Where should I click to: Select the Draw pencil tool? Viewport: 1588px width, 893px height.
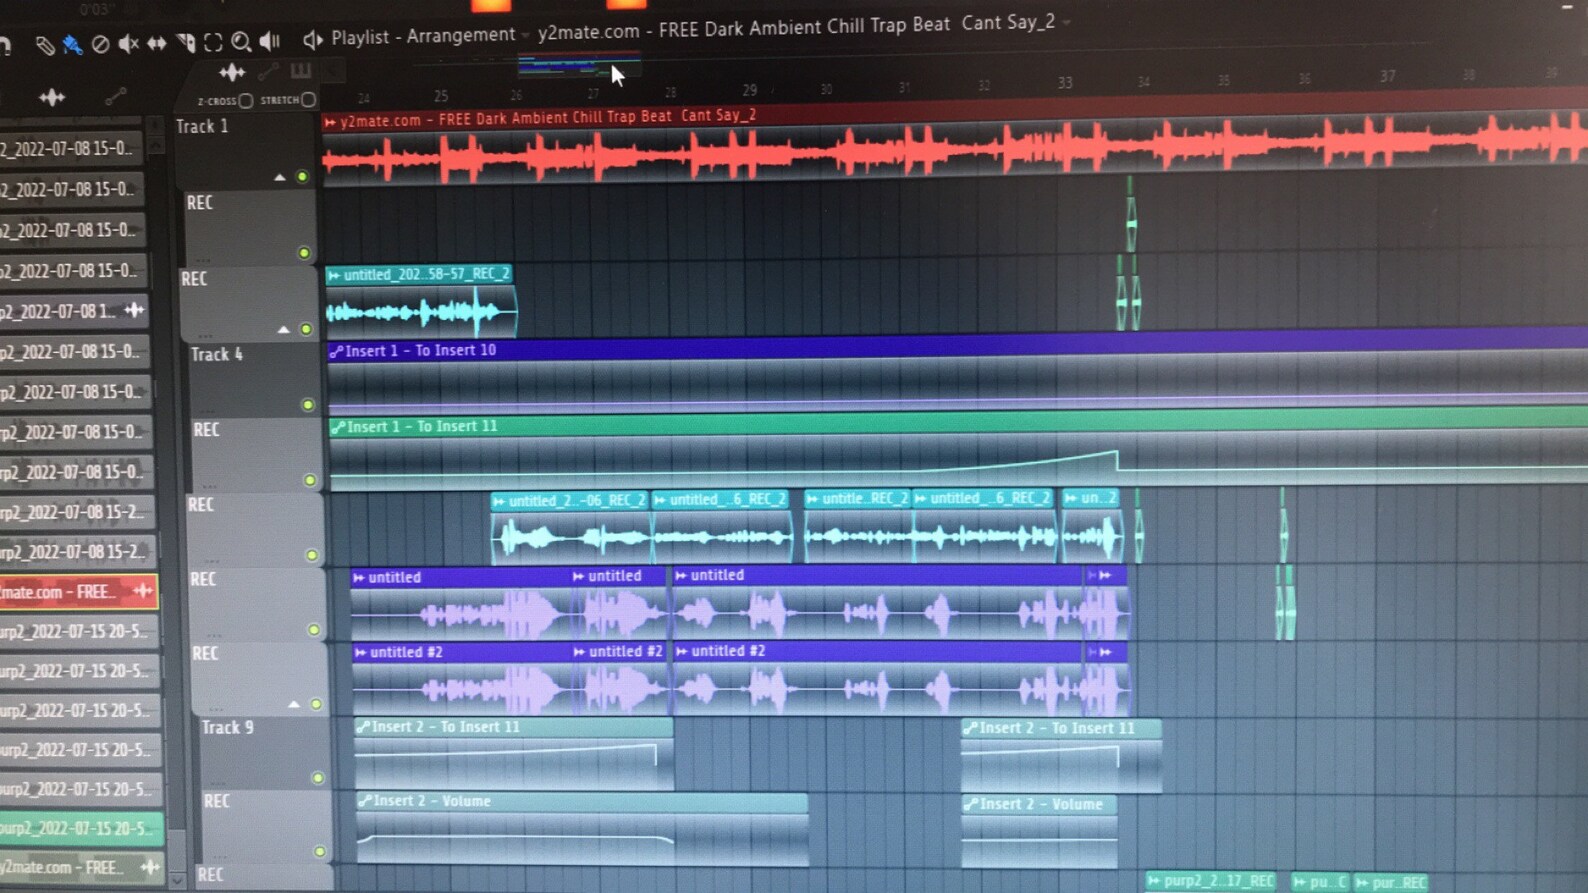click(x=44, y=44)
